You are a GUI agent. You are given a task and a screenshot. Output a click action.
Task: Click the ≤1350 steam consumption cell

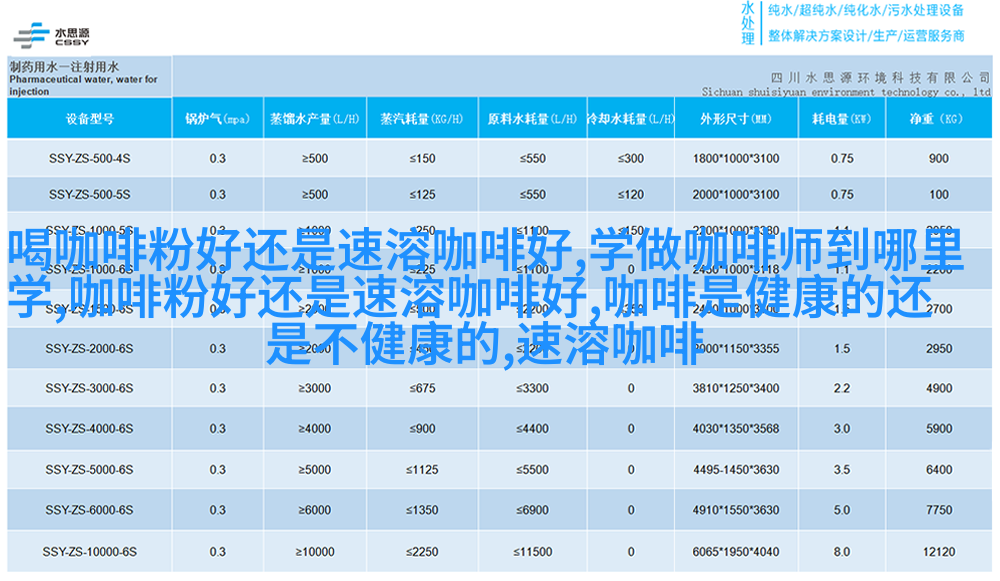422,510
